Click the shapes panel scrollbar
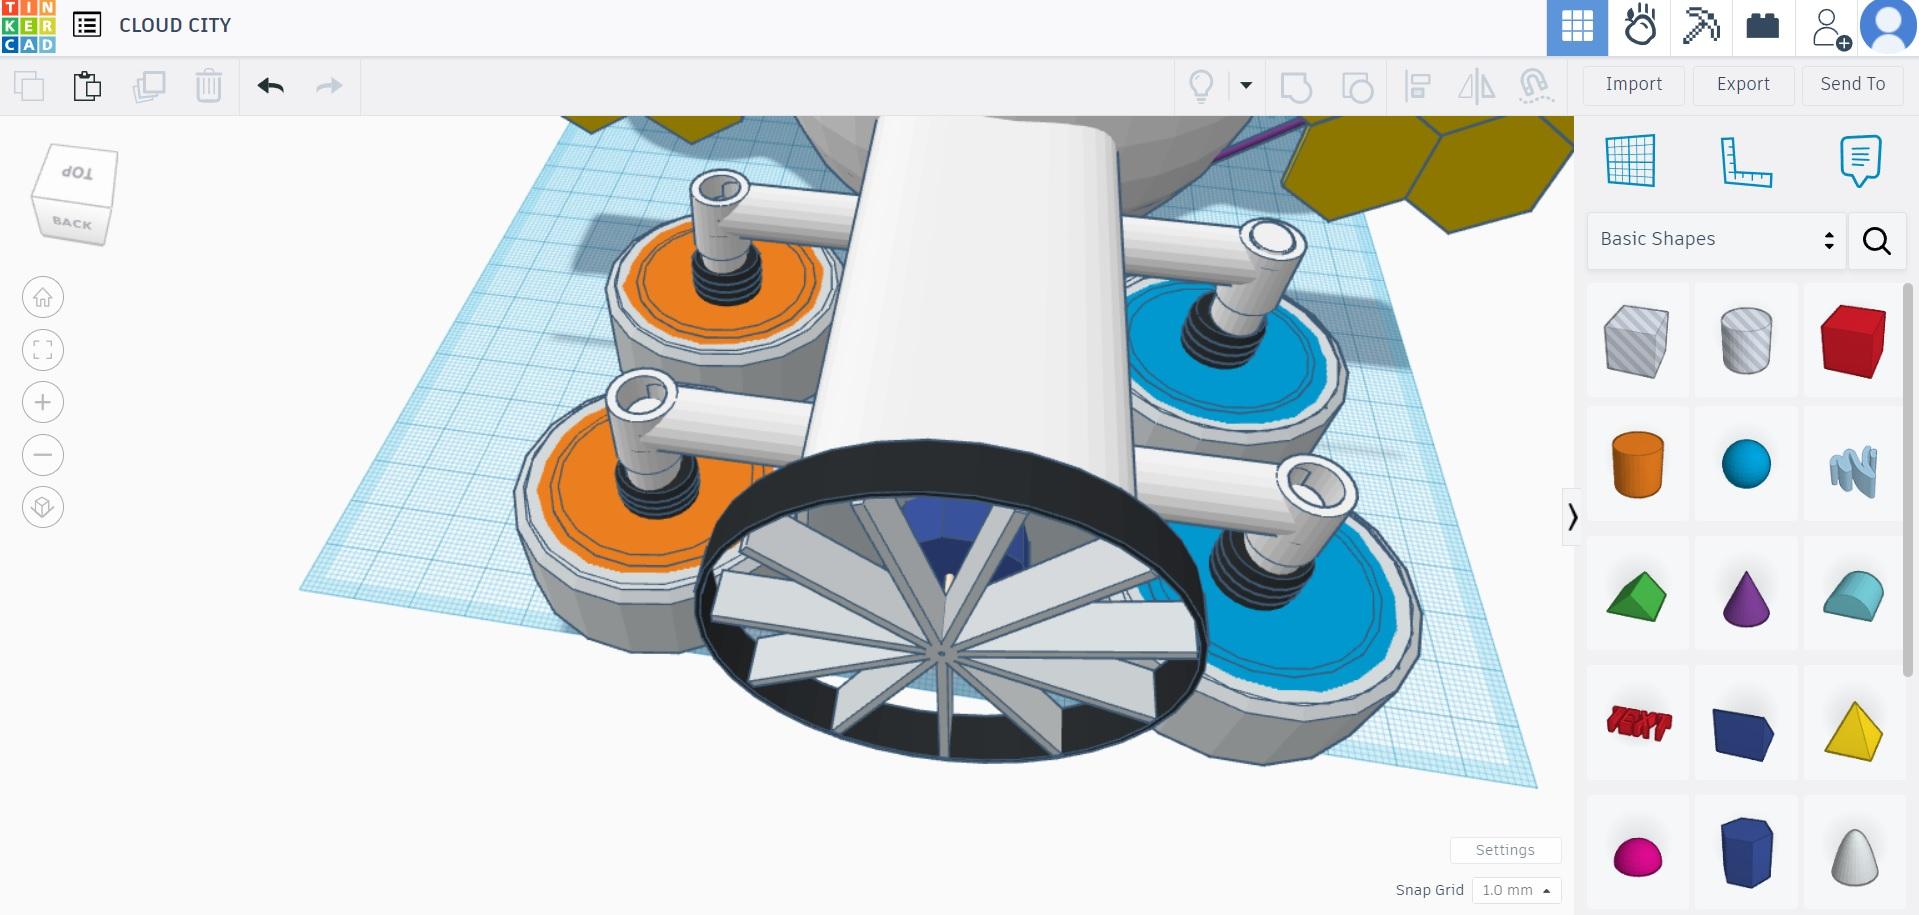 pos(1910,480)
